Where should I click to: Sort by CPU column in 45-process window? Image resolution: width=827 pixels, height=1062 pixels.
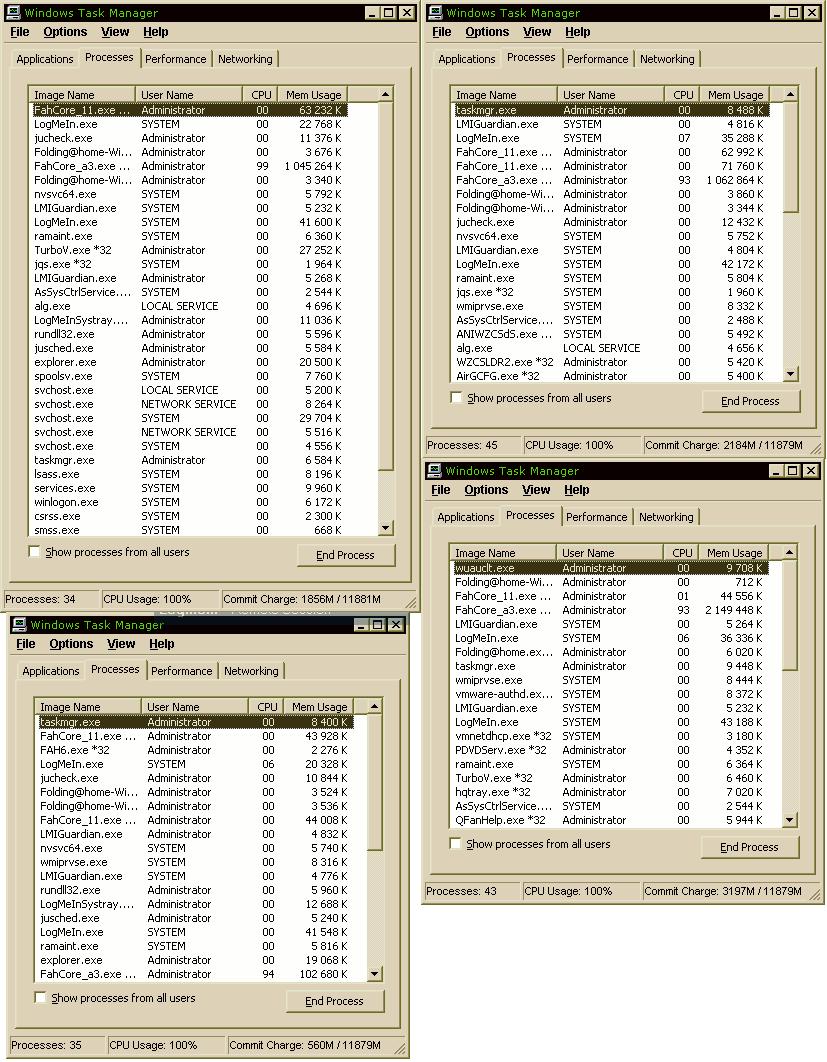click(683, 95)
